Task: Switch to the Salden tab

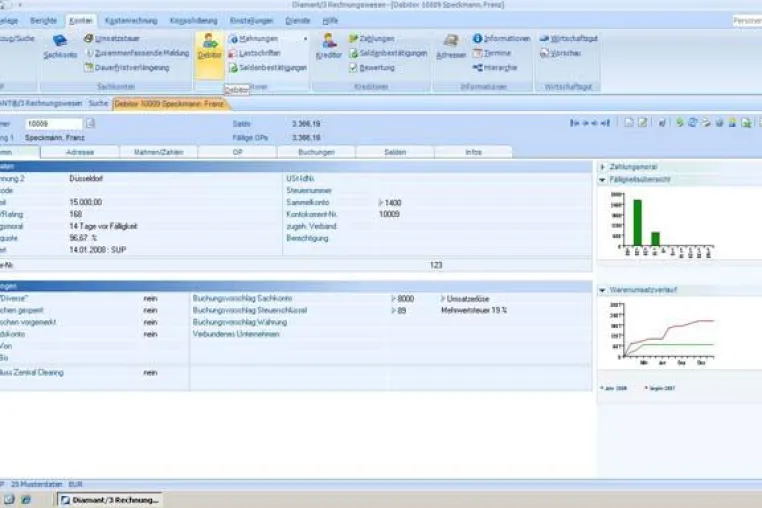Action: [x=395, y=152]
